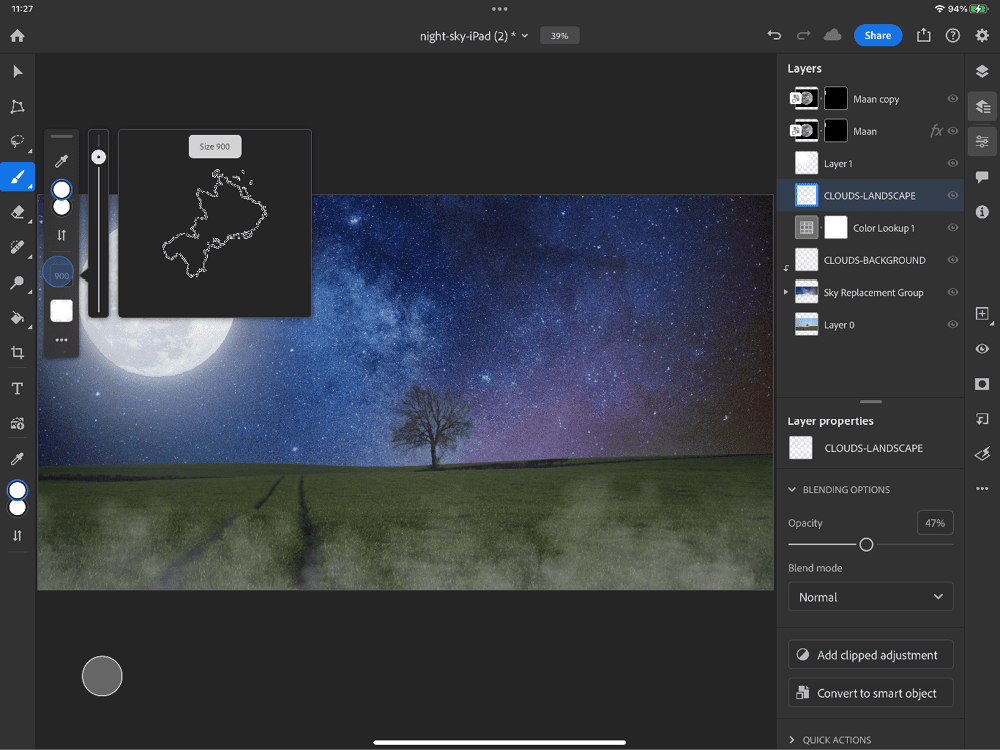Image resolution: width=1000 pixels, height=750 pixels.
Task: Collapse the Blending Options section
Action: [x=792, y=490]
